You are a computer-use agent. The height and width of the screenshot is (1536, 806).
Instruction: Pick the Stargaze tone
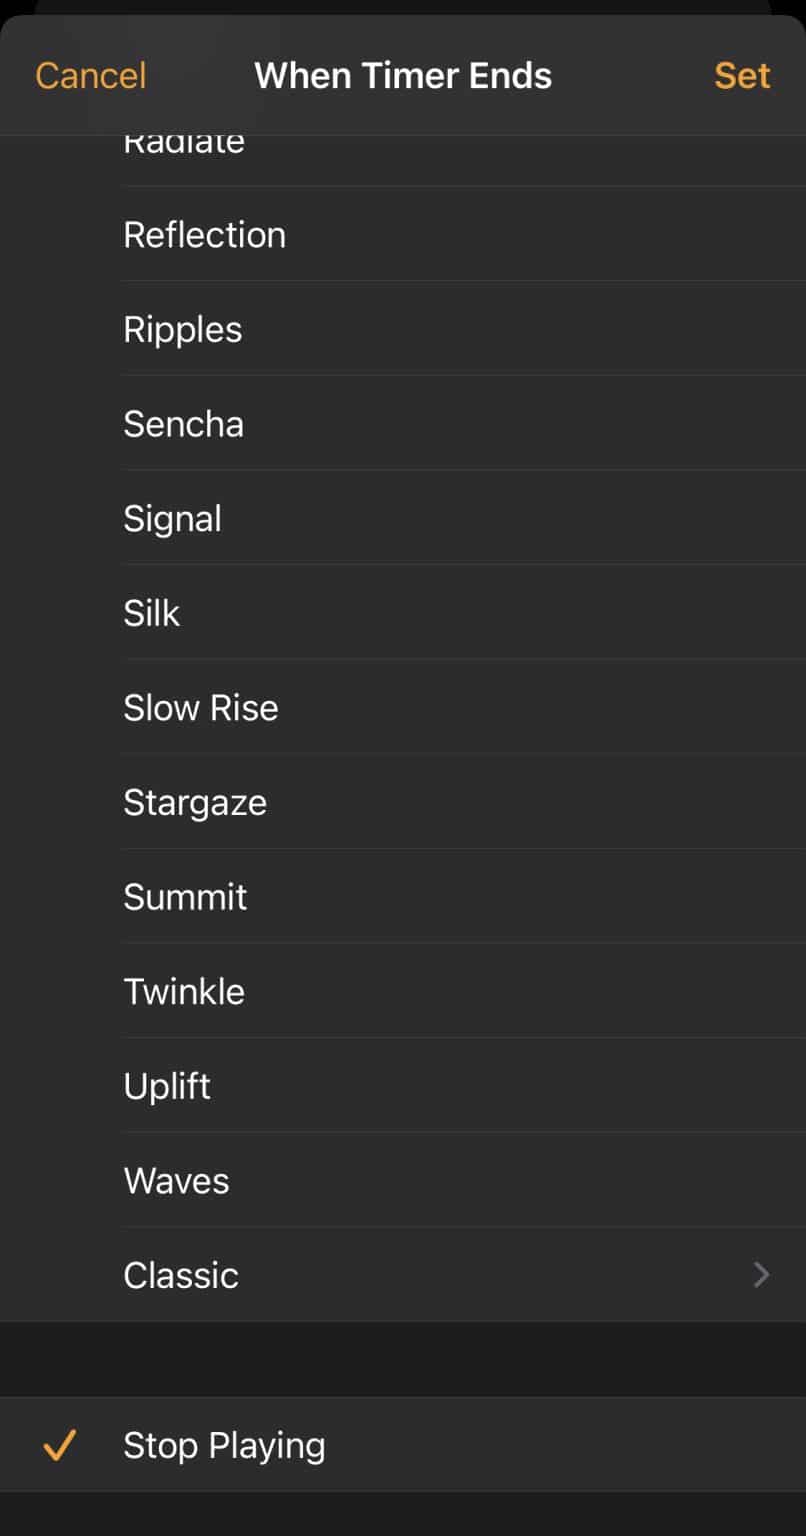pyautogui.click(x=195, y=802)
